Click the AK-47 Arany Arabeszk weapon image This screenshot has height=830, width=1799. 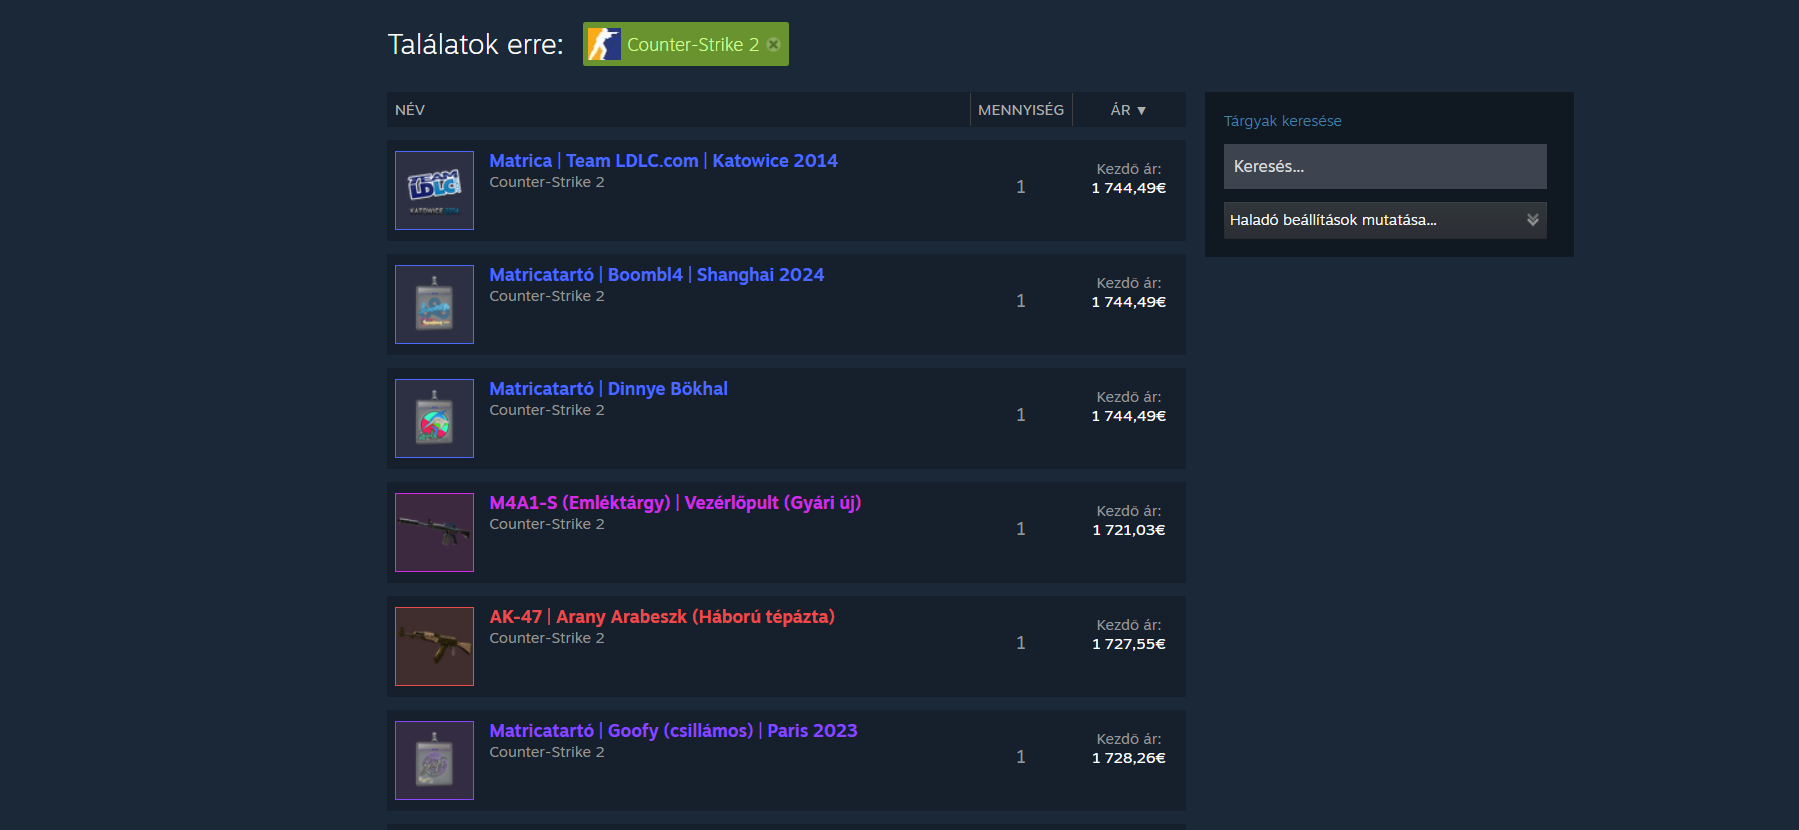coord(434,646)
